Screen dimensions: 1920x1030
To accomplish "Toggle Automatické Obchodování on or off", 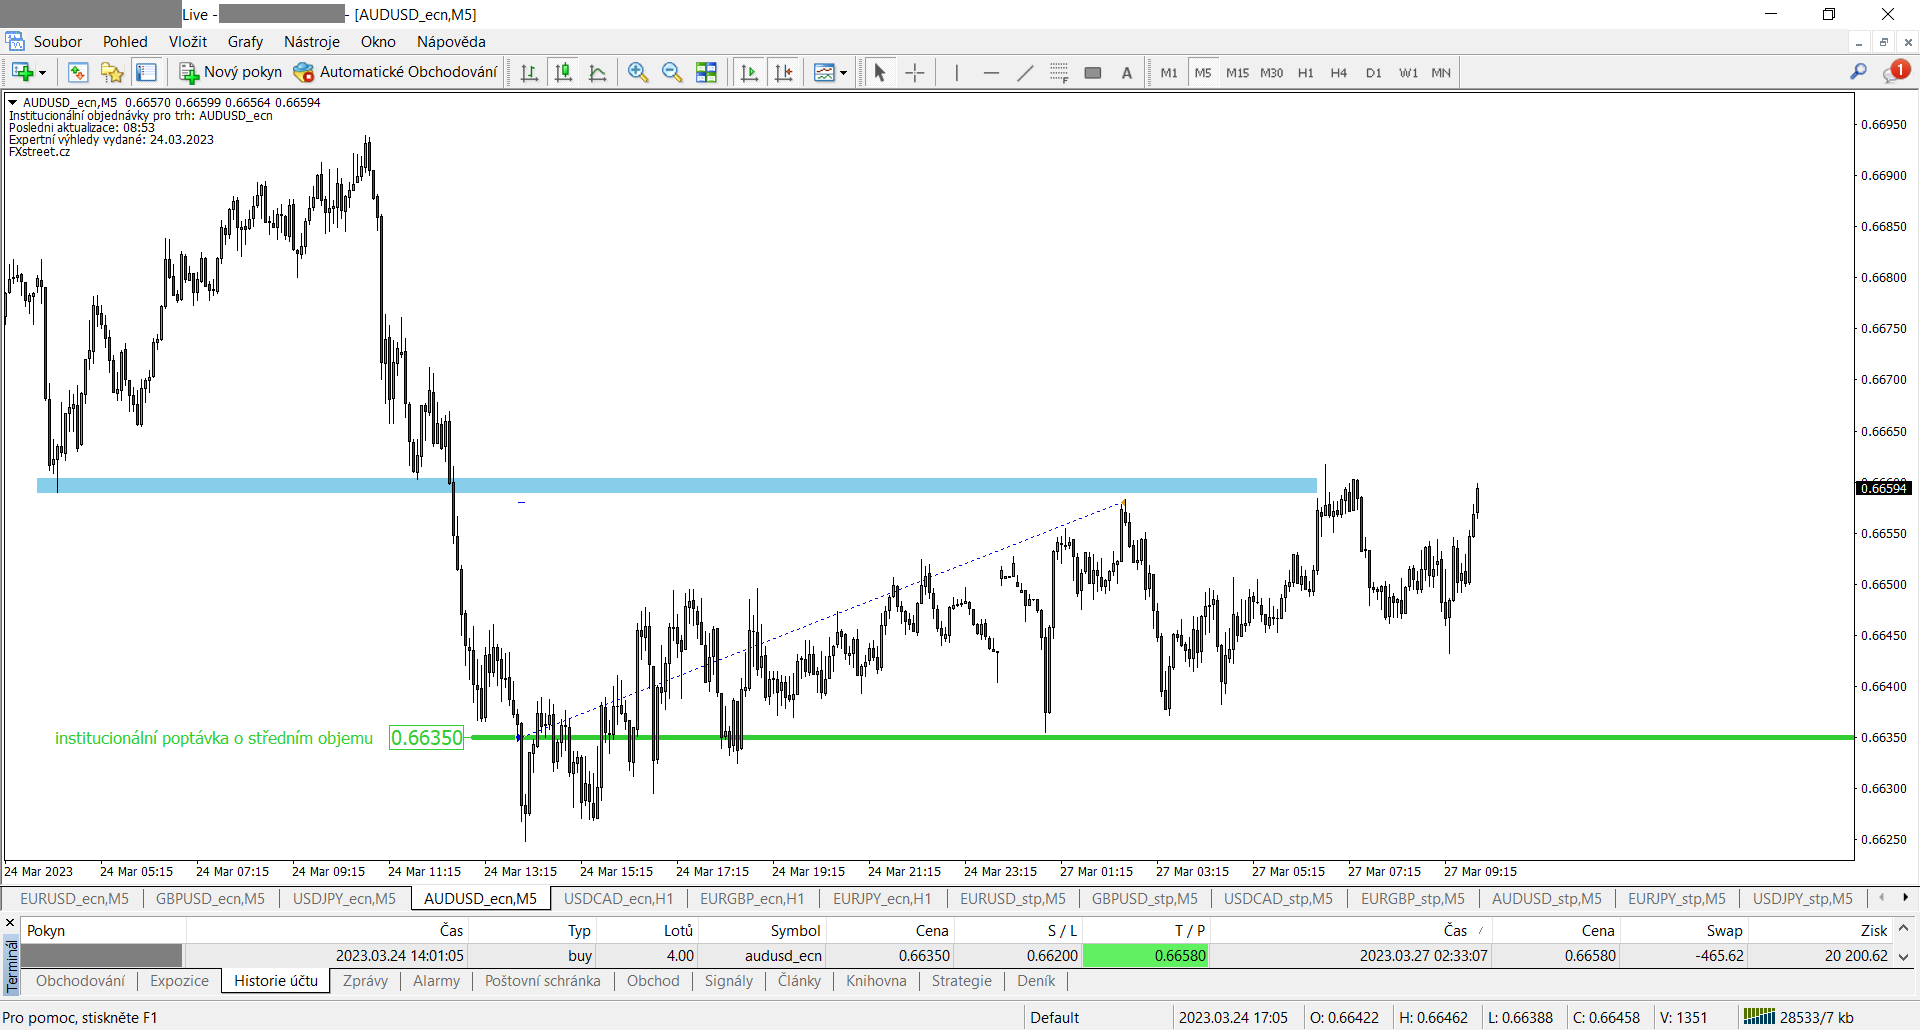I will click(x=395, y=72).
